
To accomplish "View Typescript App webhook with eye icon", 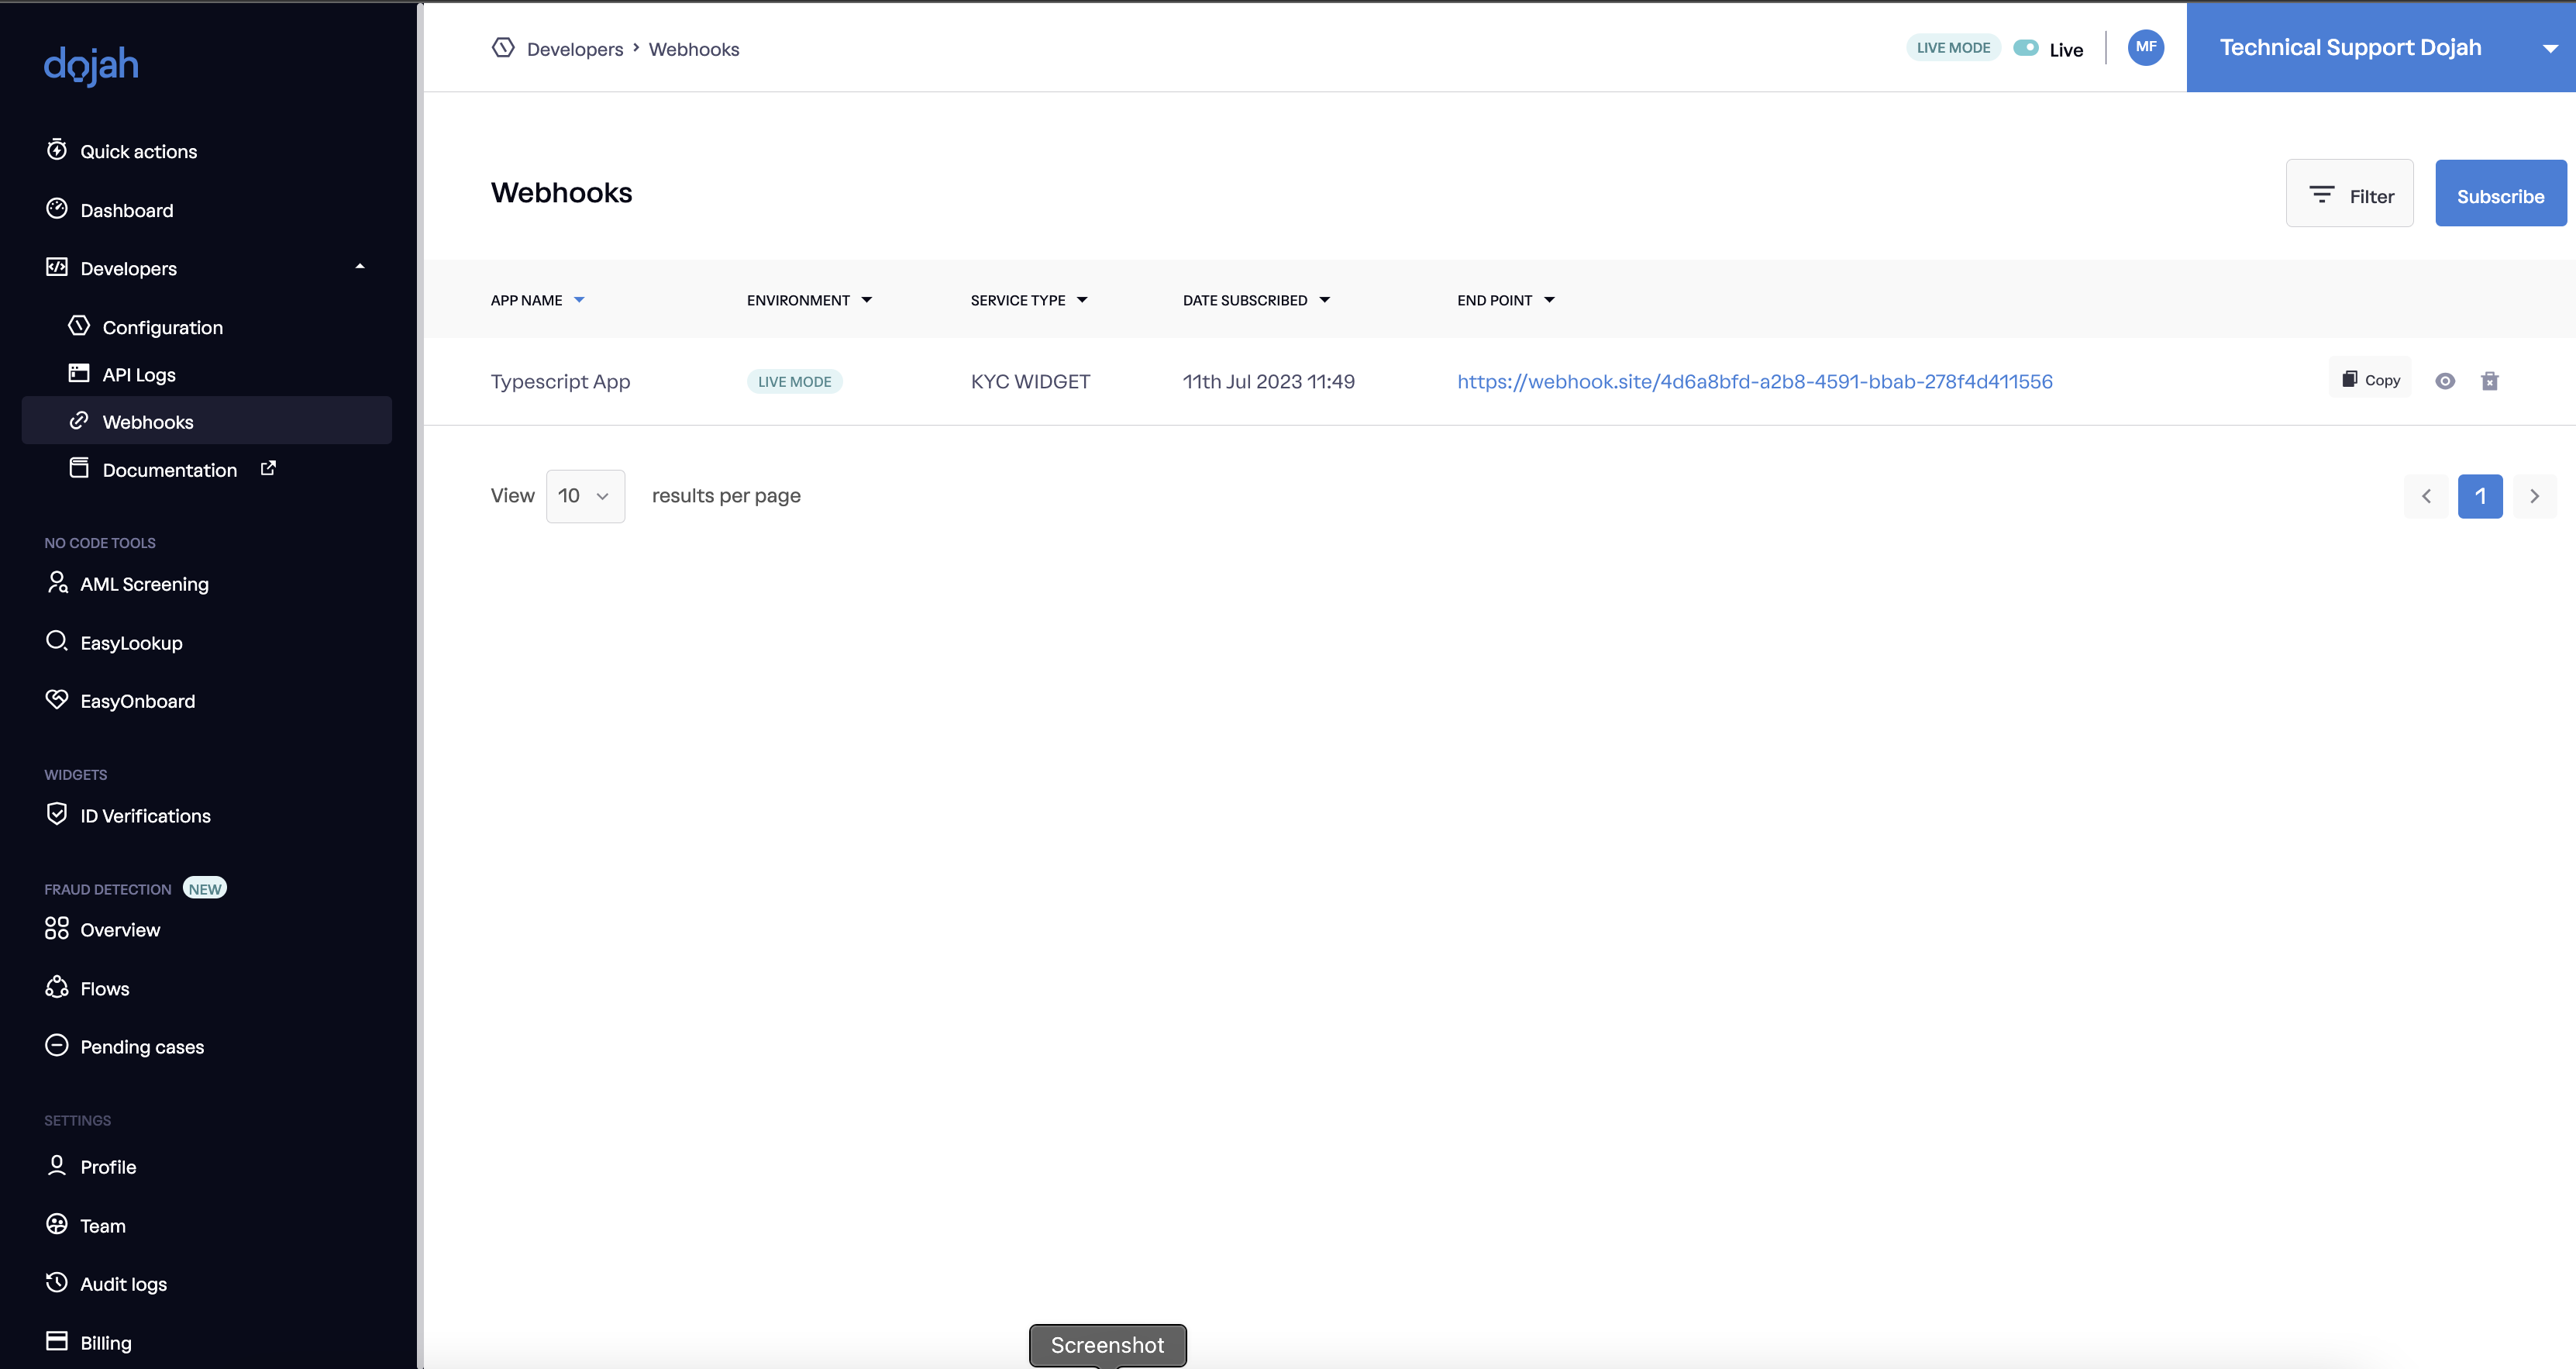I will (2445, 381).
